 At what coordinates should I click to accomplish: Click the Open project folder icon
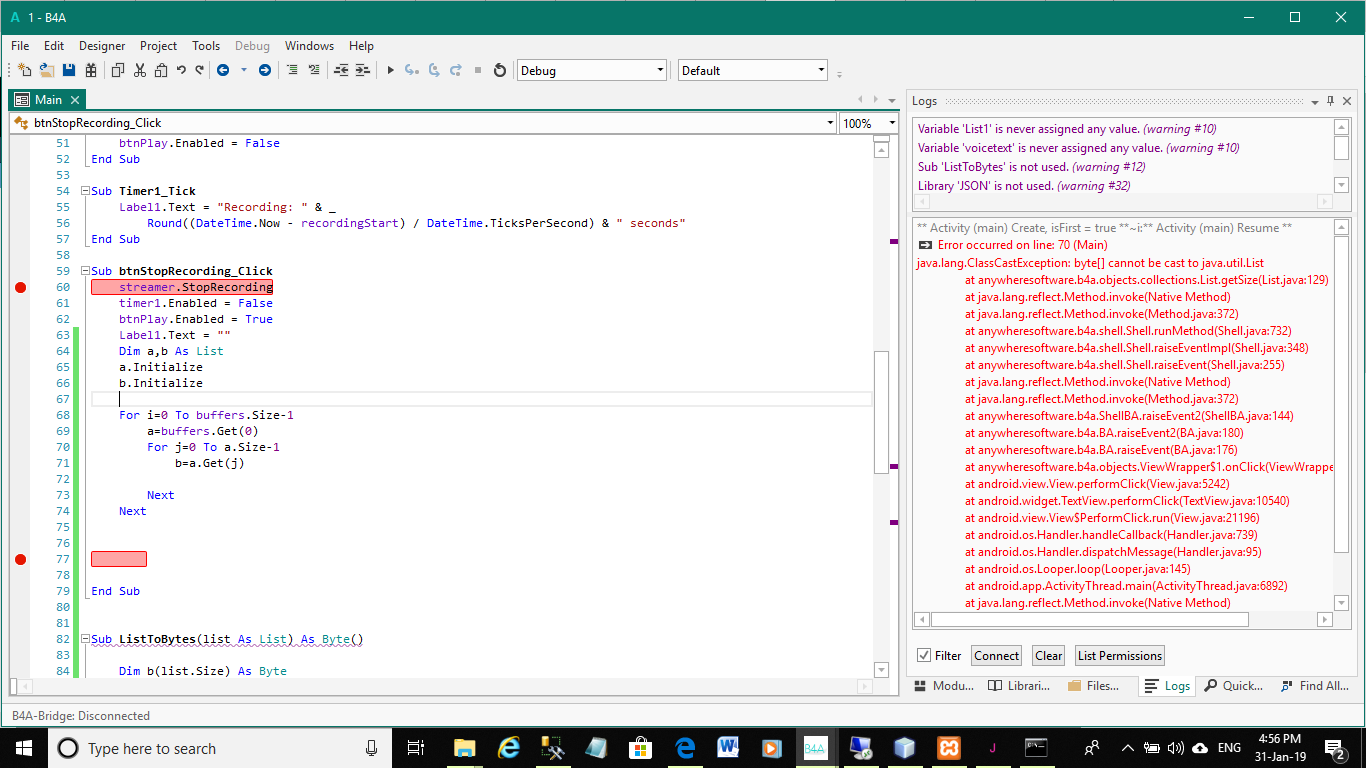(x=47, y=70)
